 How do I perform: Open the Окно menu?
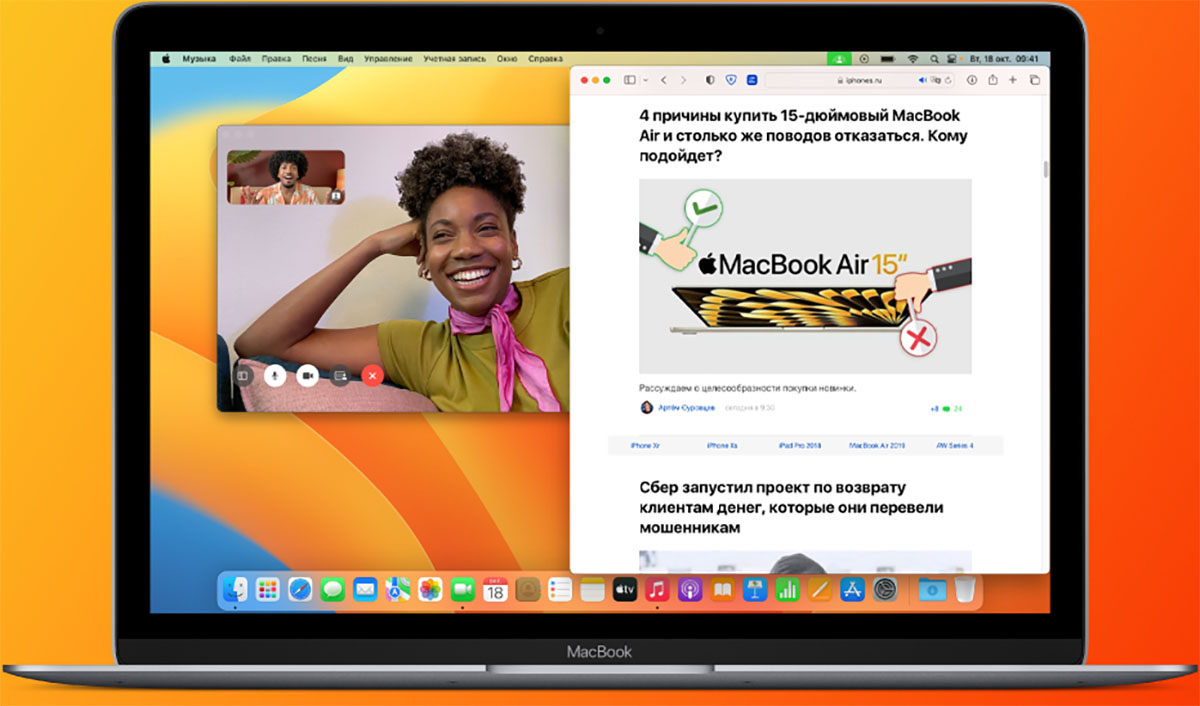(x=507, y=59)
